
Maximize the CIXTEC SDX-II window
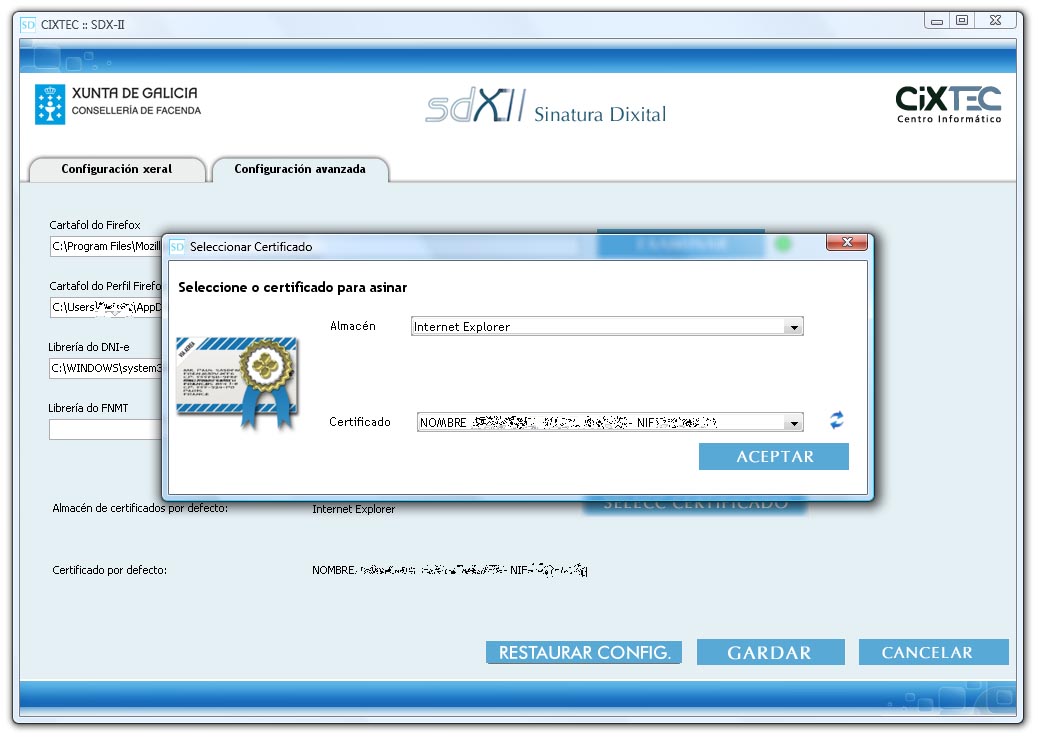962,21
